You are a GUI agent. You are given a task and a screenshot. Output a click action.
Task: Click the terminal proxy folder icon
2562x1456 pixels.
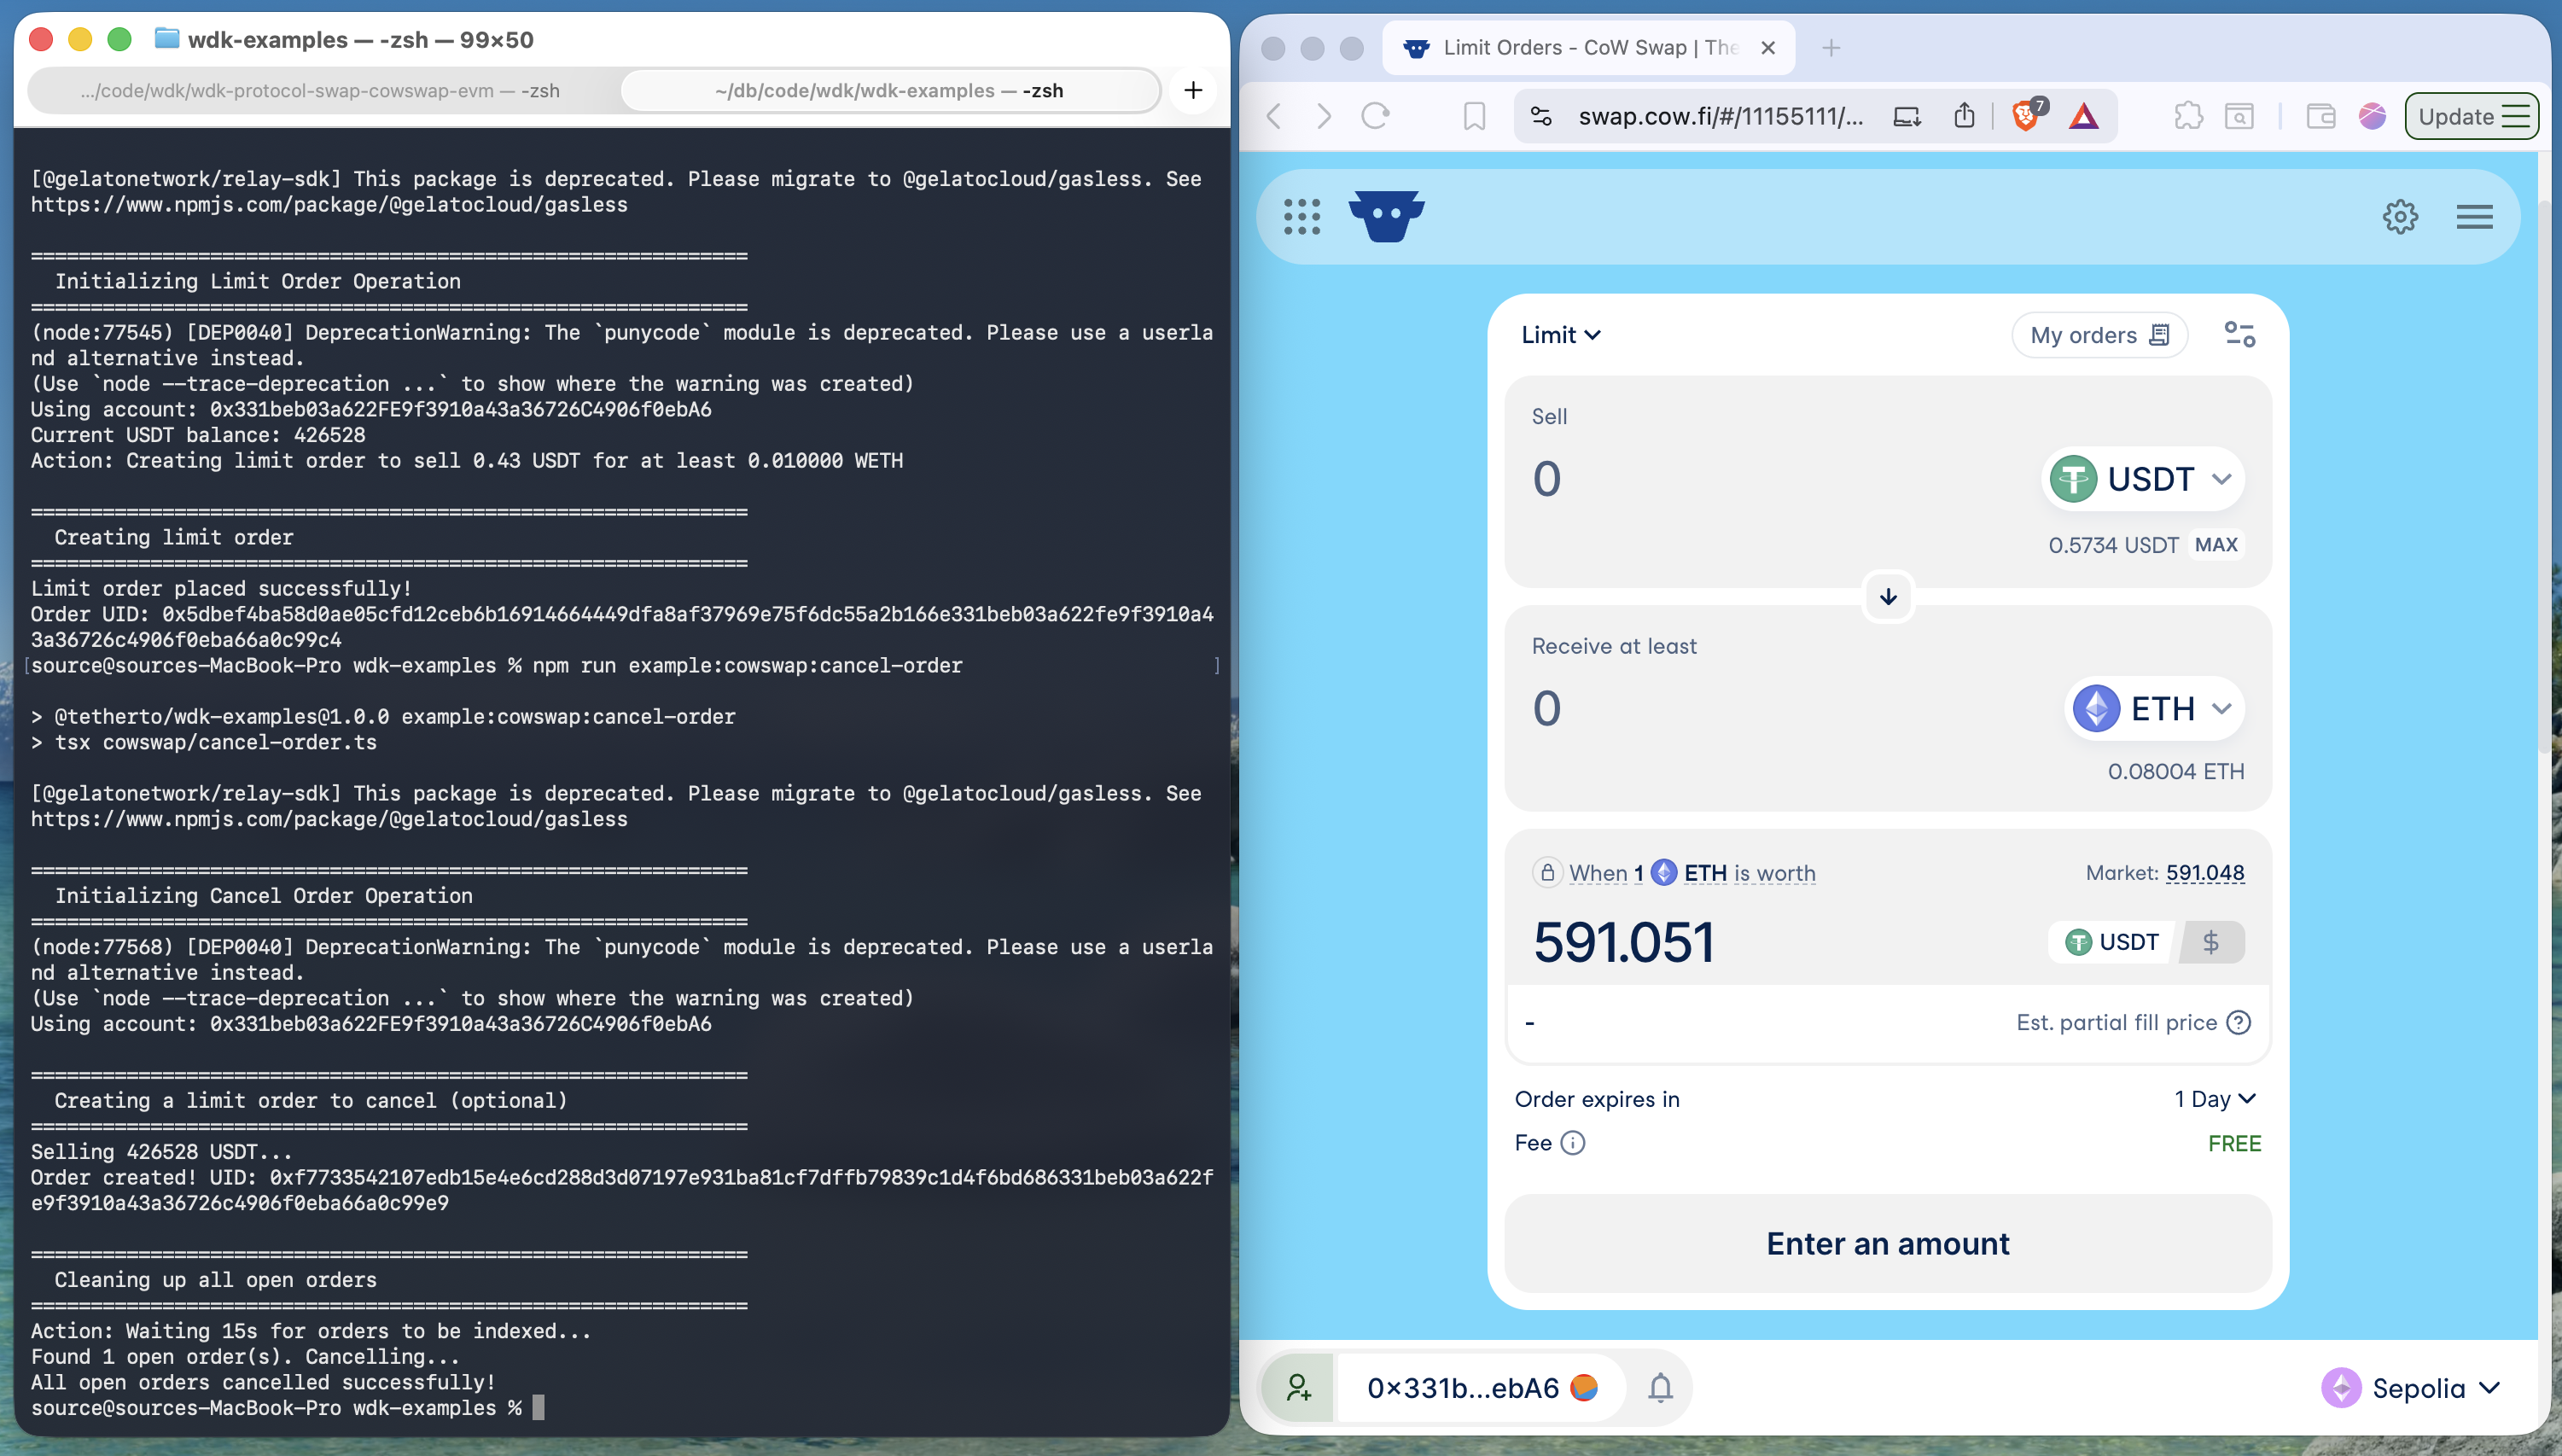pyautogui.click(x=166, y=39)
